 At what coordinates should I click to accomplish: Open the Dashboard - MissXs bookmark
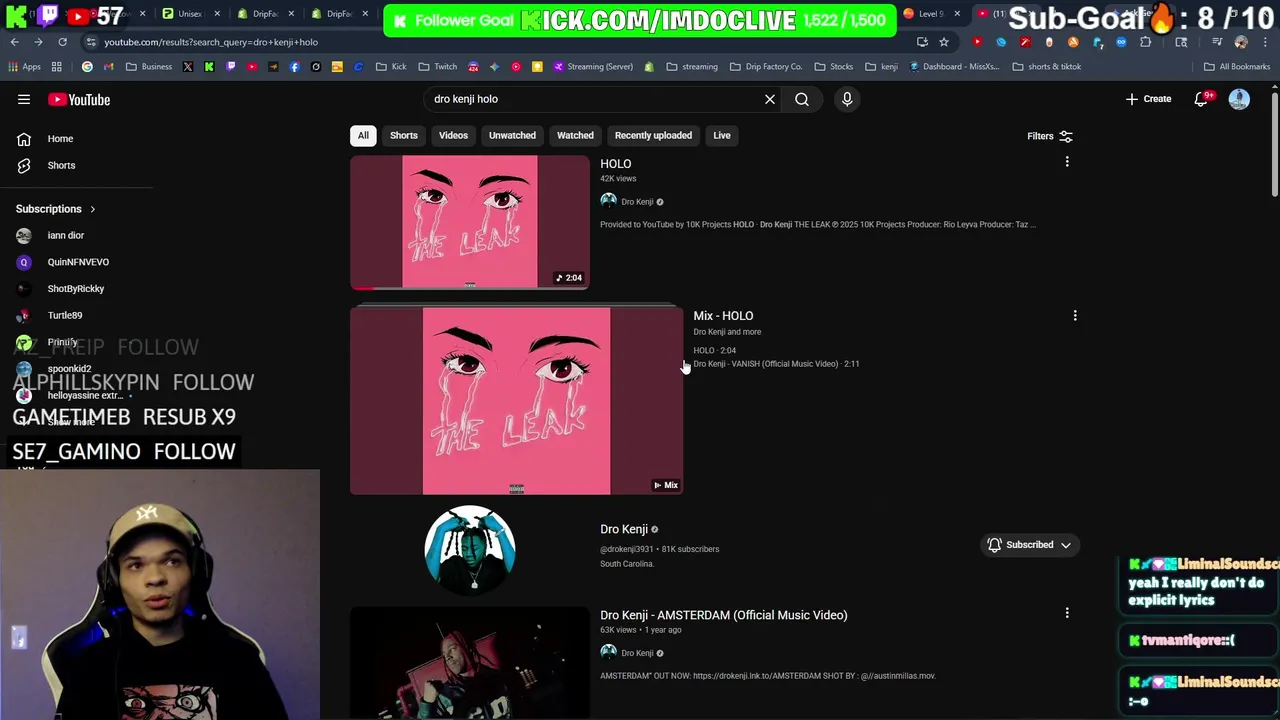click(953, 67)
